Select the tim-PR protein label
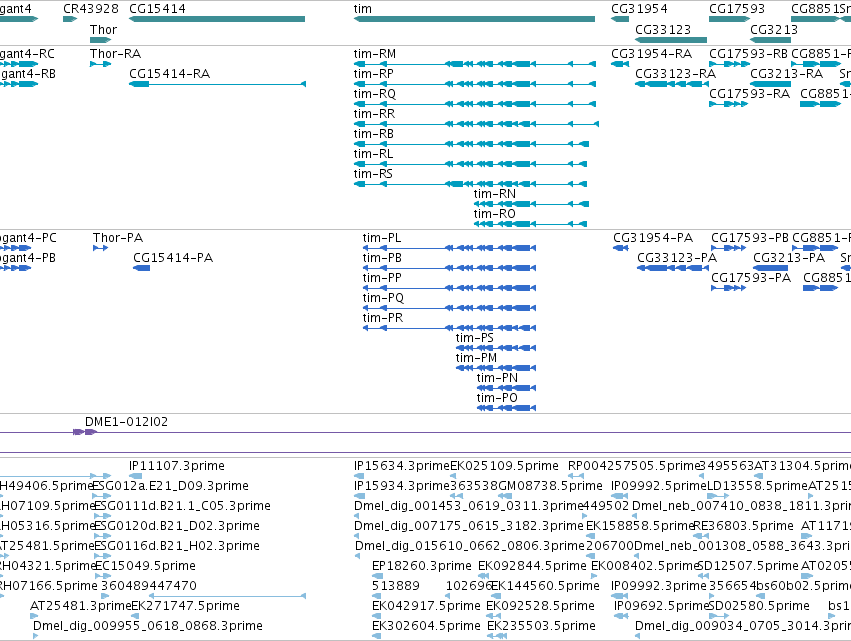 383,318
